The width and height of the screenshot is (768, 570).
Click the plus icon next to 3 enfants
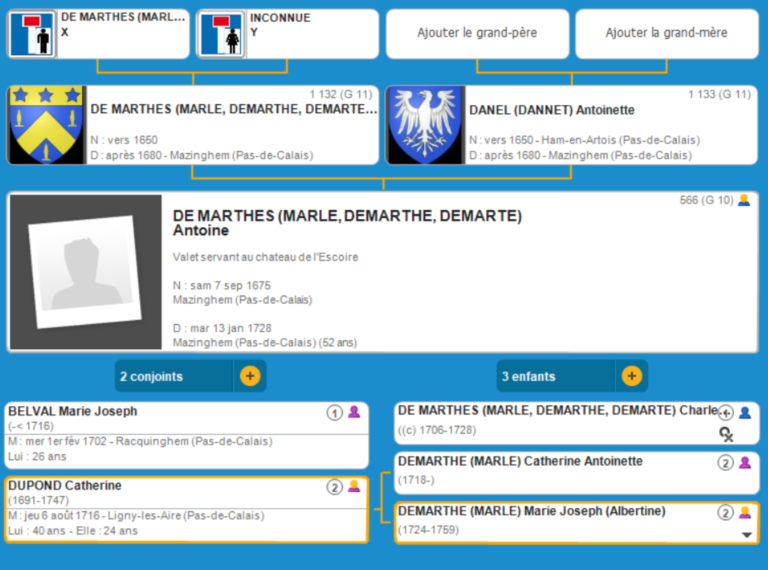(631, 376)
